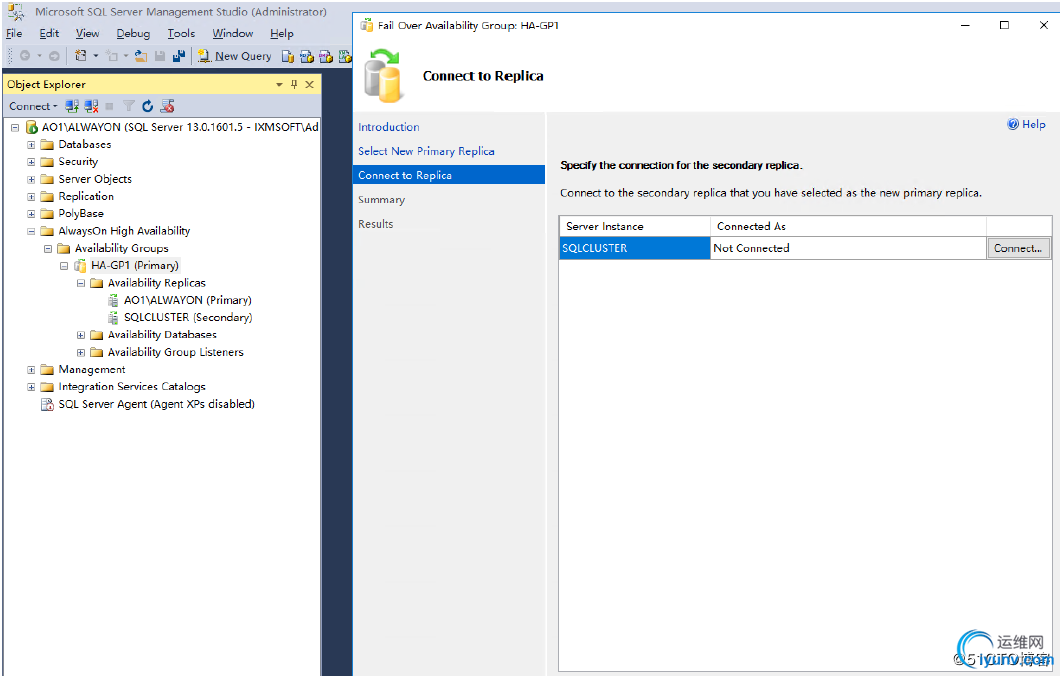Click the Connect... button for SQLCLUSTER
This screenshot has width=1060, height=676.
click(x=1018, y=248)
